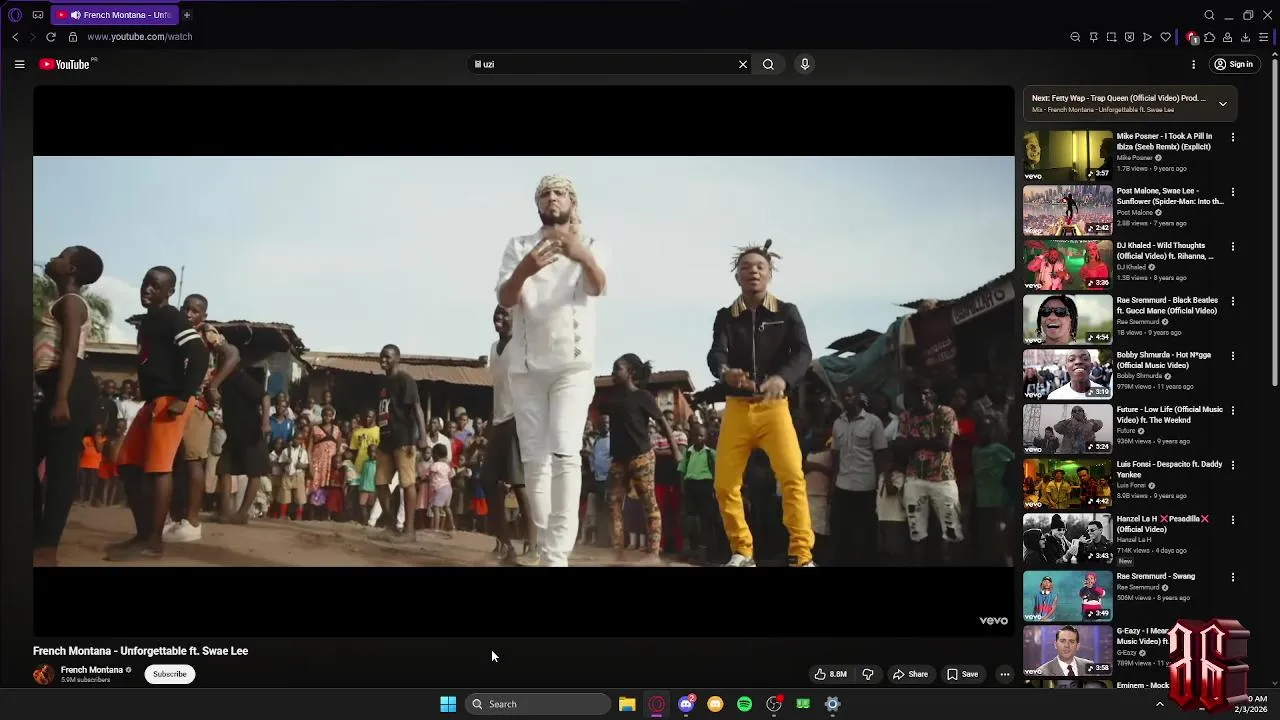Open more actions ellipsis below the video
1280x720 pixels.
pyautogui.click(x=1005, y=674)
